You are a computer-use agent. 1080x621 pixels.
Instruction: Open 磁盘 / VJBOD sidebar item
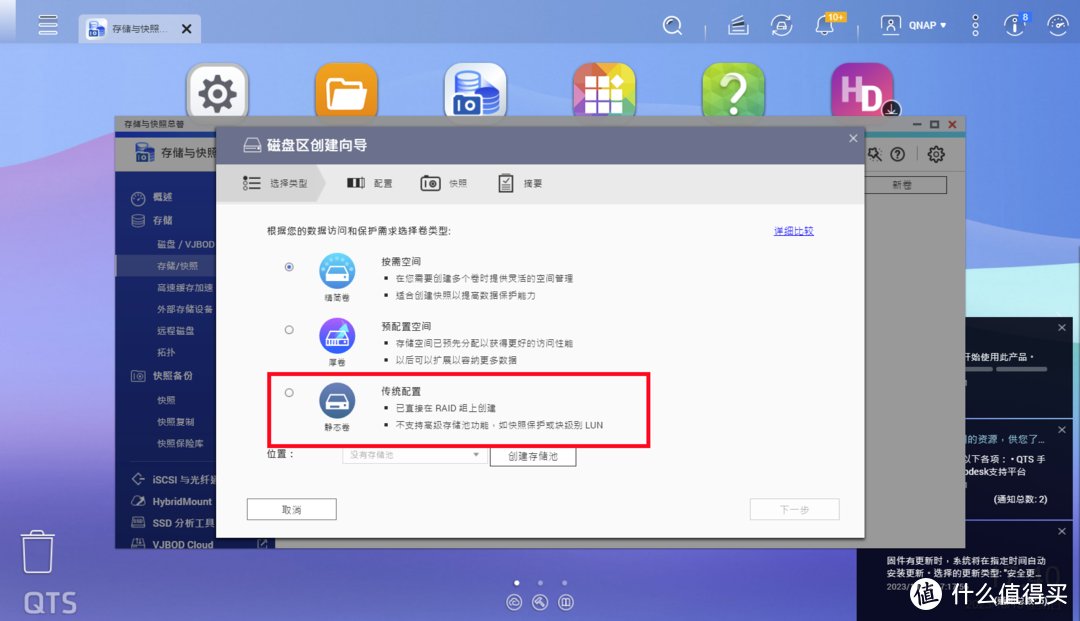(186, 244)
